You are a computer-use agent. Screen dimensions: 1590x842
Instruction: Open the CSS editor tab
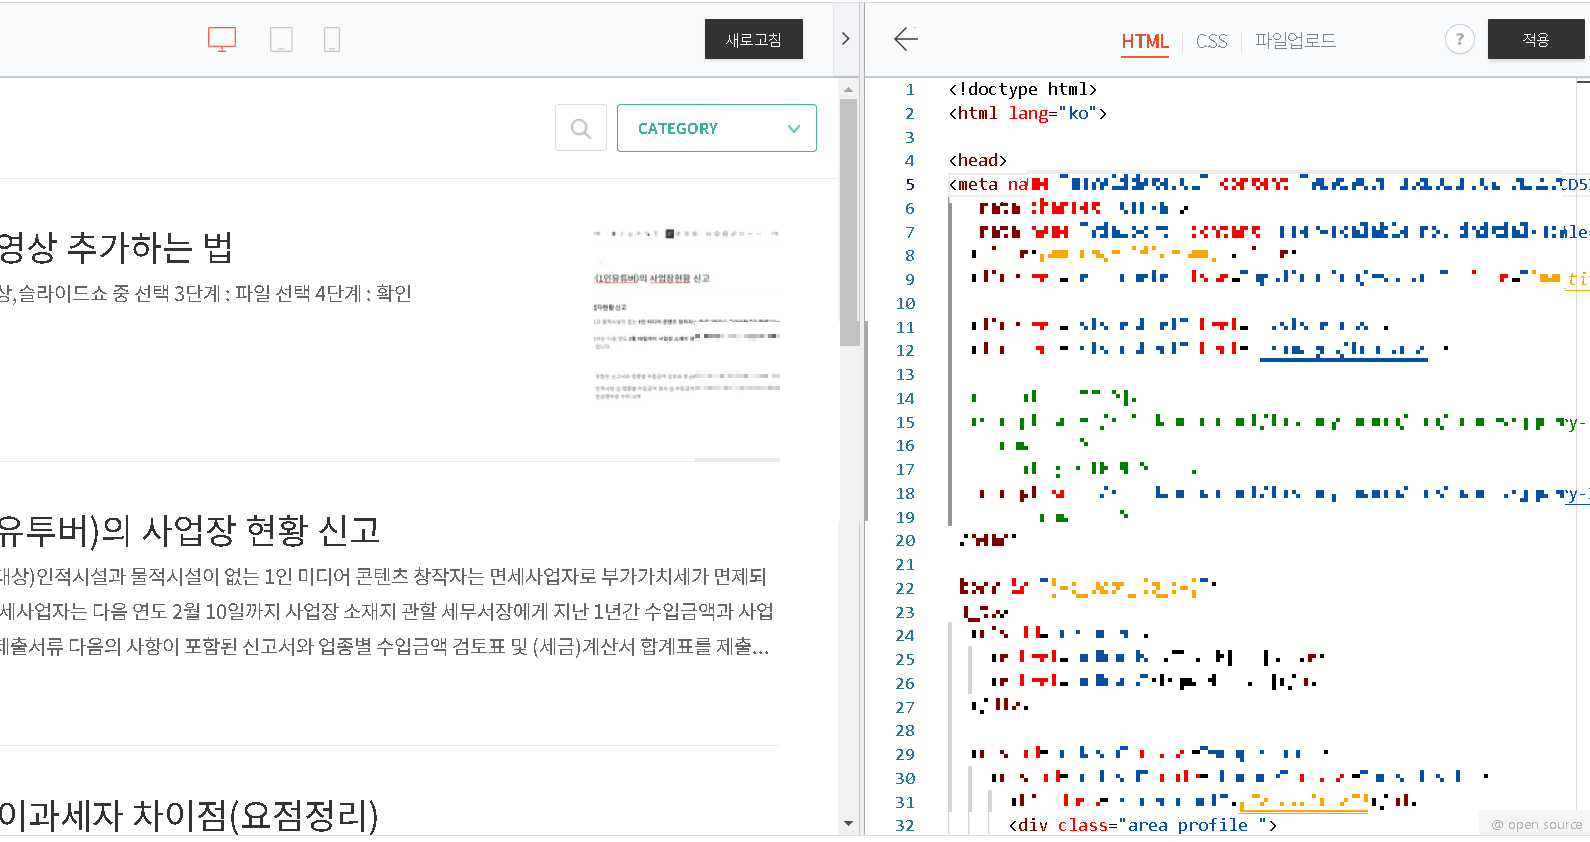[1211, 41]
